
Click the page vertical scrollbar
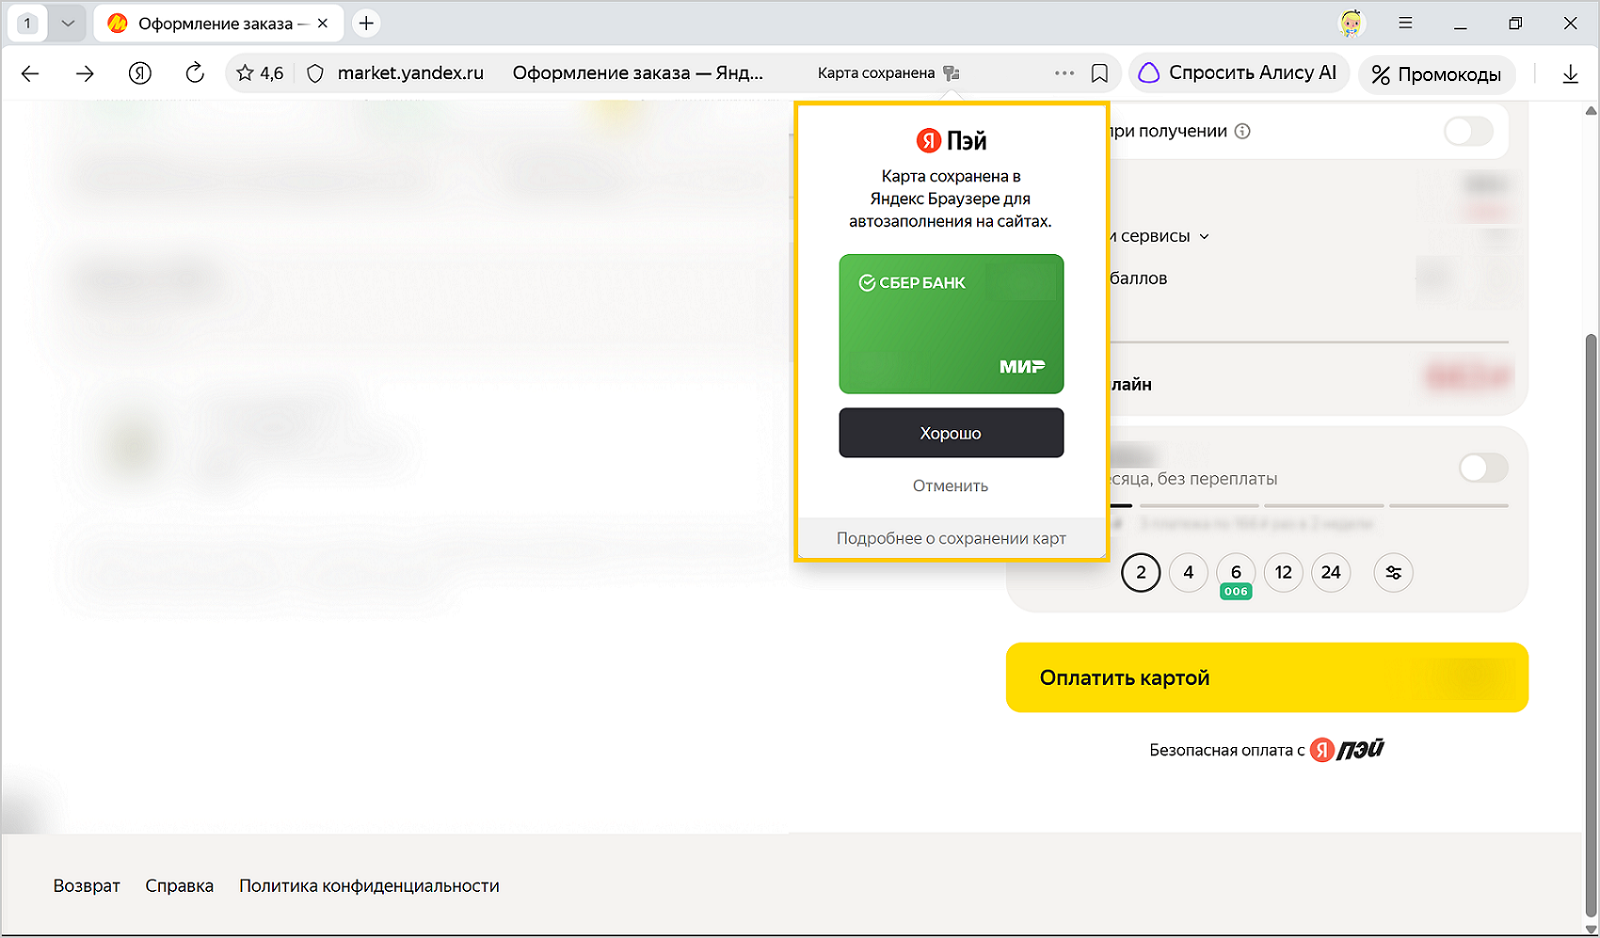click(x=1591, y=625)
